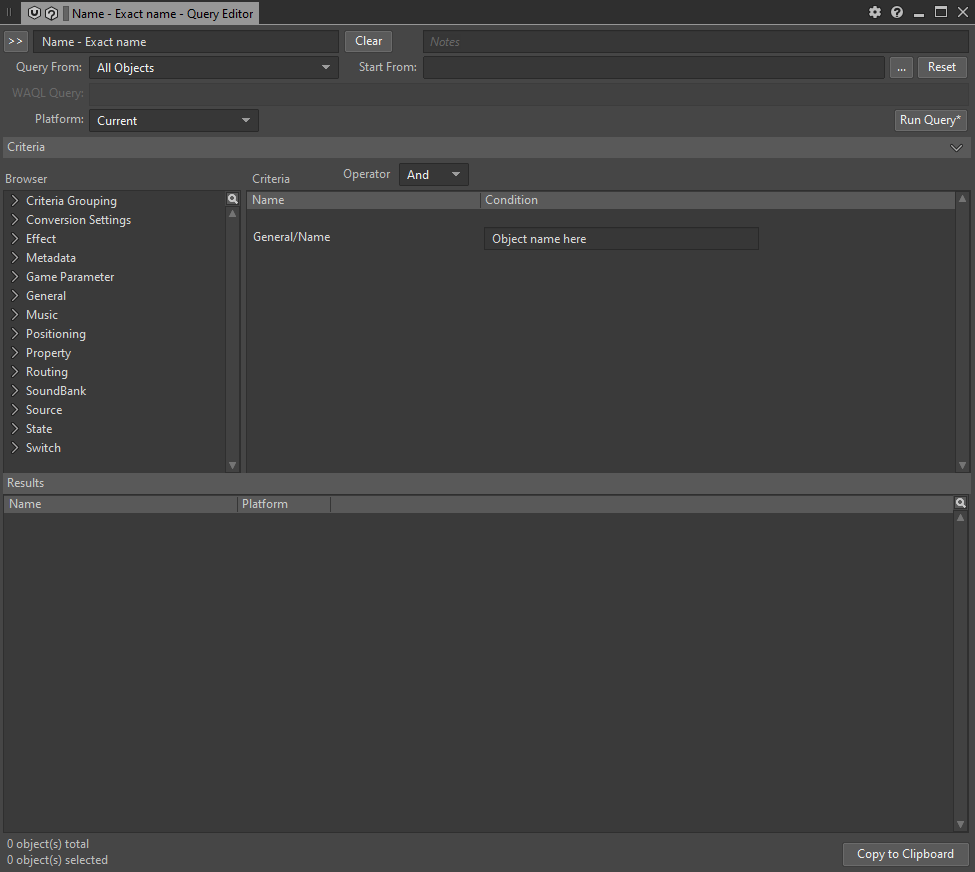Screen dimensions: 975x872
Task: Click the first icon in title tab
Action: click(x=35, y=14)
